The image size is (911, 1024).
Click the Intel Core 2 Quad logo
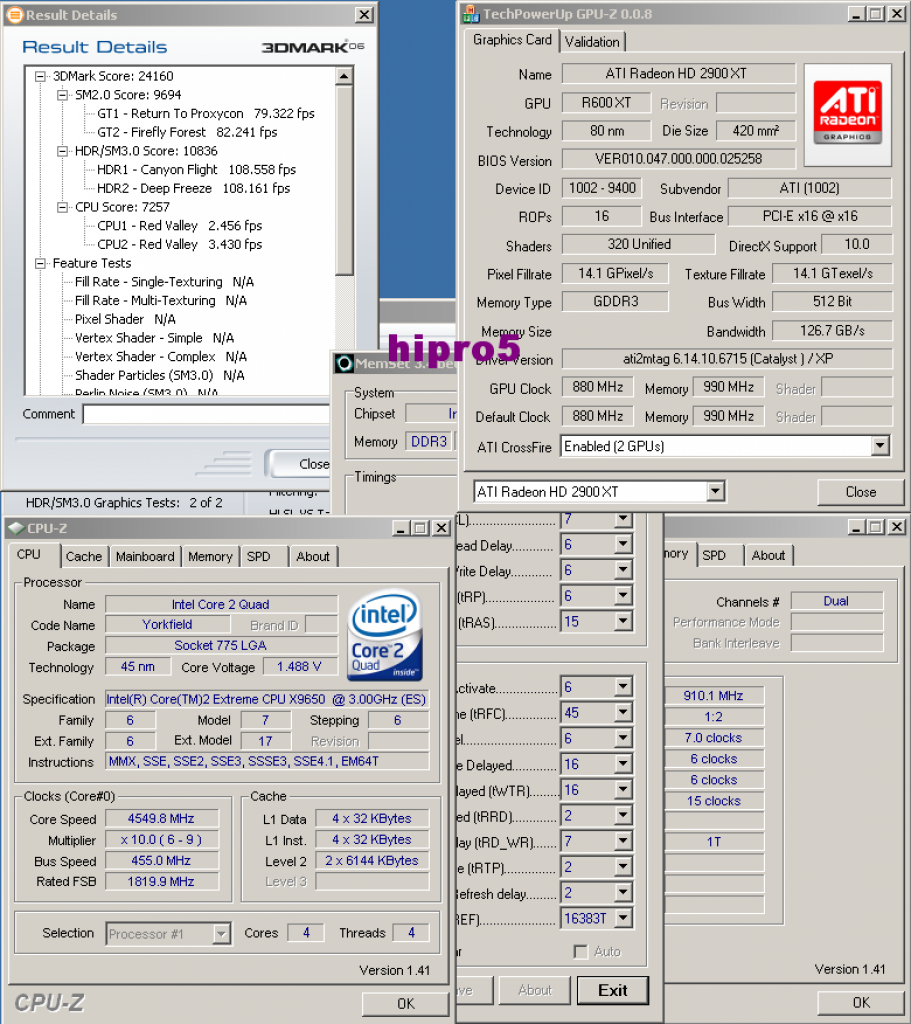(x=385, y=636)
